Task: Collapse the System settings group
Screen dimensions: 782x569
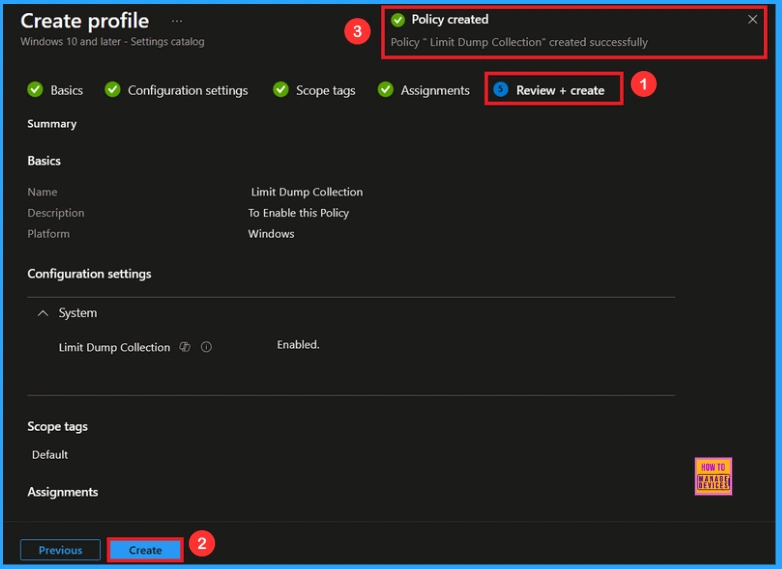Action: click(43, 313)
